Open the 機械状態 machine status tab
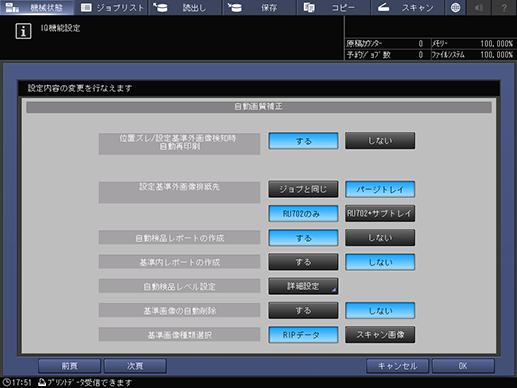Image resolution: width=517 pixels, height=388 pixels. click(x=37, y=7)
